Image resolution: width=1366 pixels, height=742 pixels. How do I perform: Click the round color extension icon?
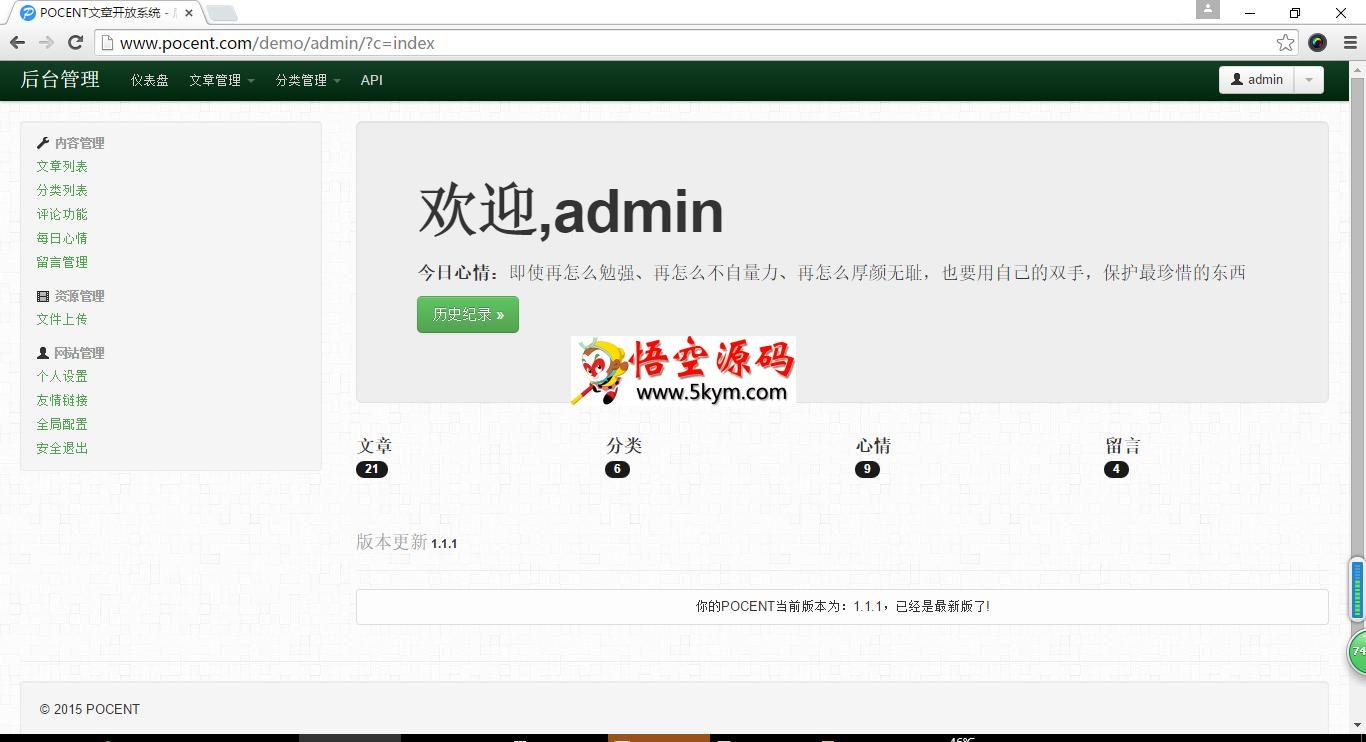[x=1318, y=42]
